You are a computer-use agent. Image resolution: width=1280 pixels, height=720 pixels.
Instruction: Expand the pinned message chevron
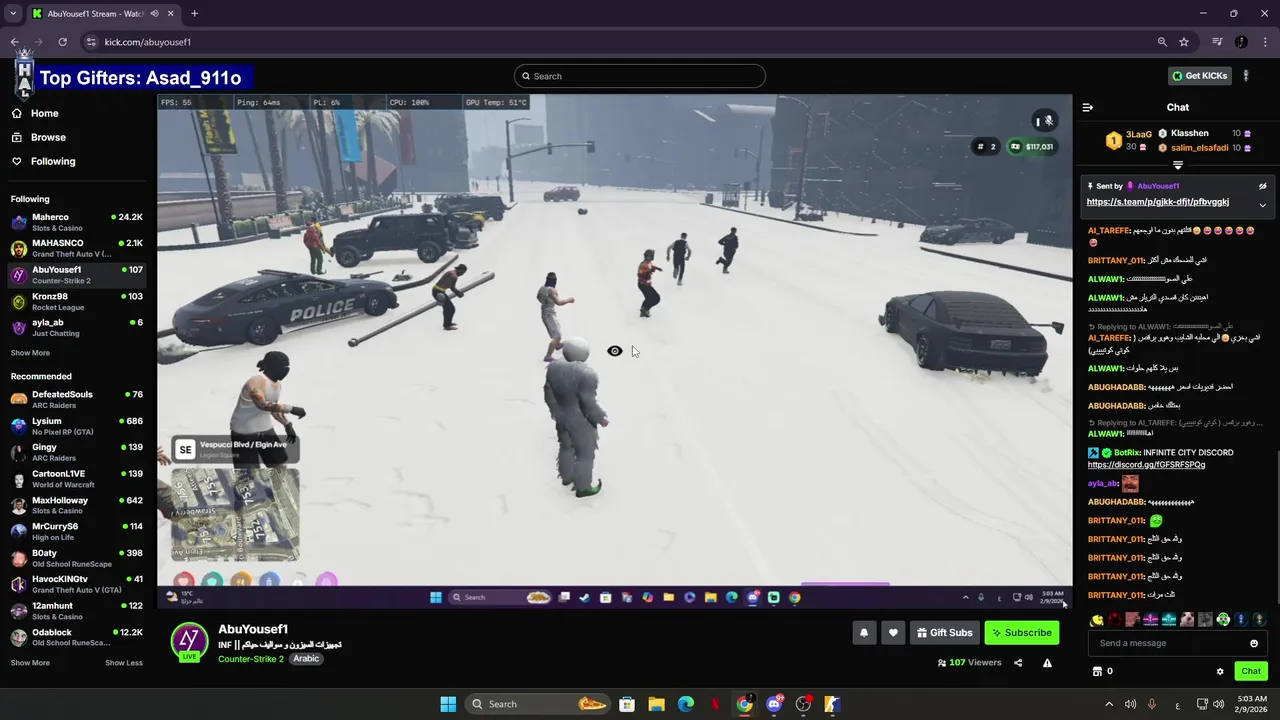pyautogui.click(x=1262, y=205)
